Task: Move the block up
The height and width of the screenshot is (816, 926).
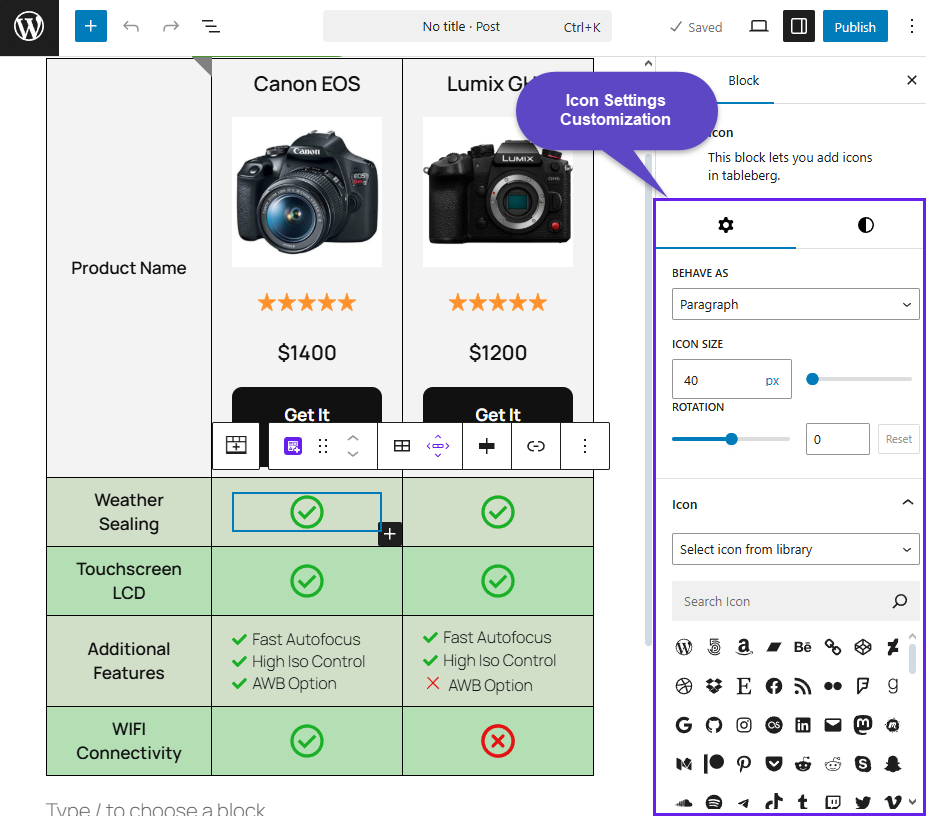Action: click(x=353, y=438)
